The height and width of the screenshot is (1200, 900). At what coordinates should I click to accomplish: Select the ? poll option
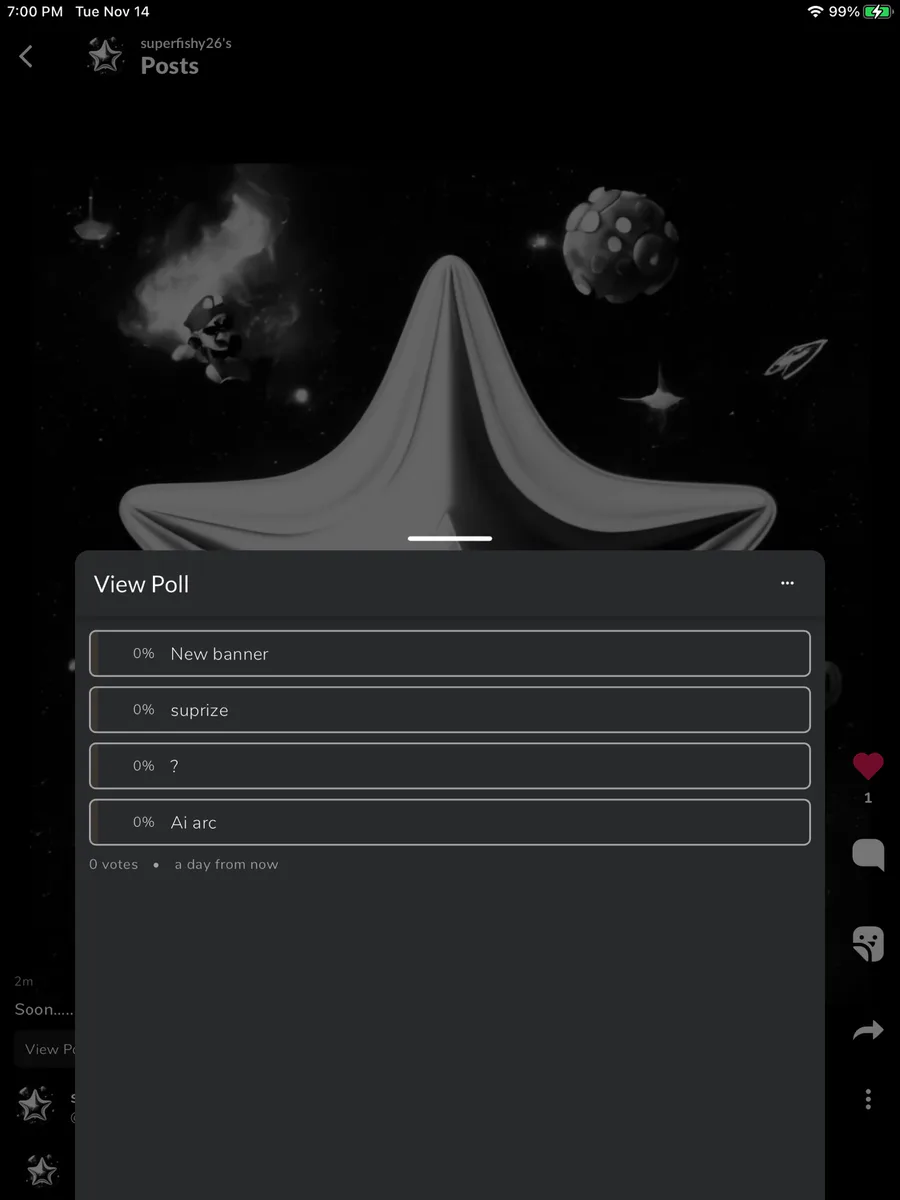pos(450,765)
